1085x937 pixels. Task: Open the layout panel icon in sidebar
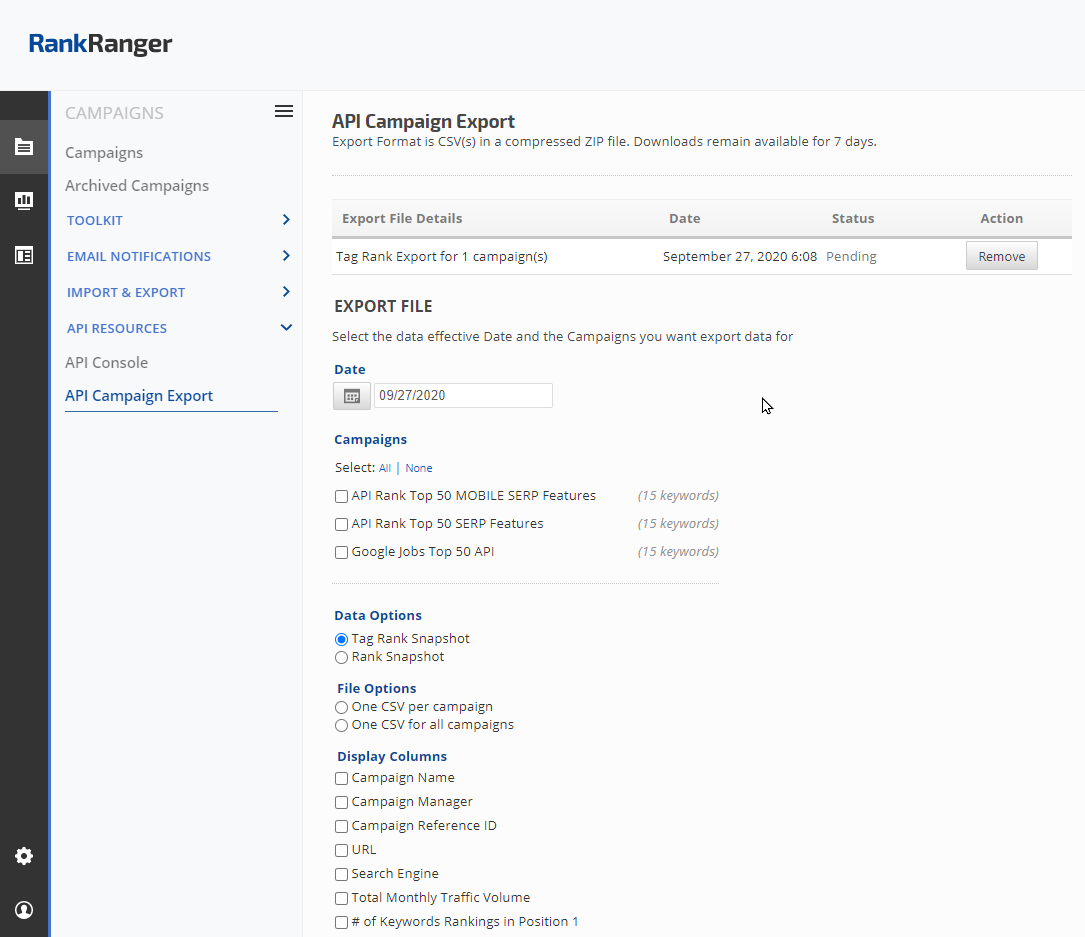click(x=24, y=255)
